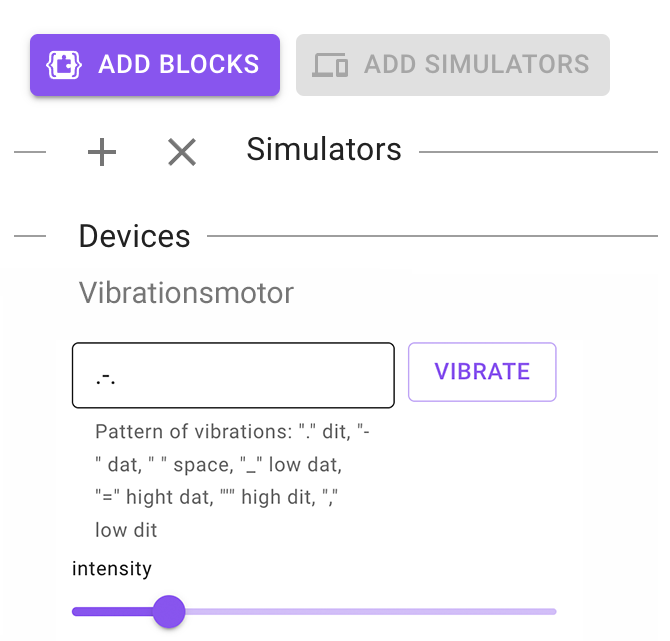Click the devices icon inside ADD SIMULATORS
The width and height of the screenshot is (670, 641).
(x=330, y=65)
